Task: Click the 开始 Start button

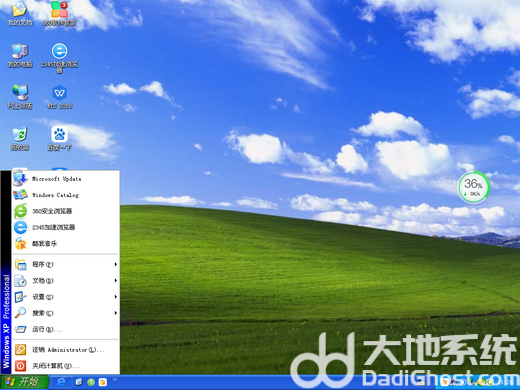Action: (24, 382)
